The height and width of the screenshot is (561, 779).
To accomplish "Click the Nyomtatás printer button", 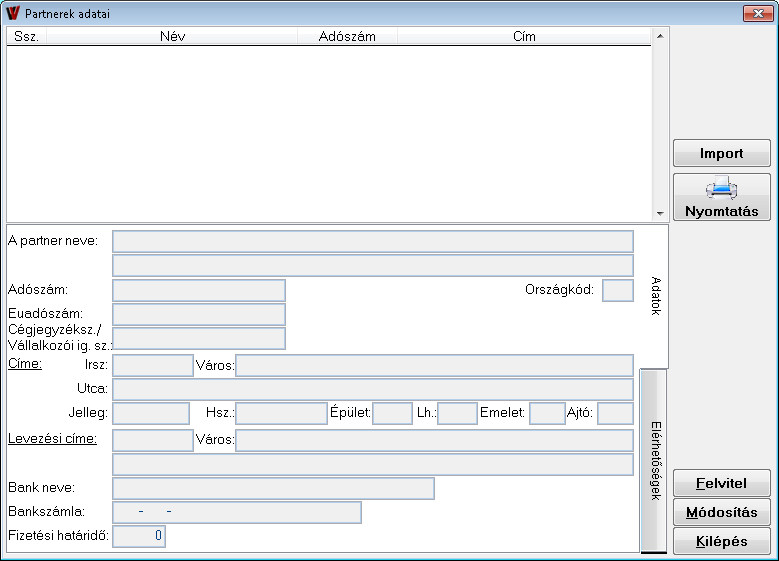I will [x=721, y=197].
